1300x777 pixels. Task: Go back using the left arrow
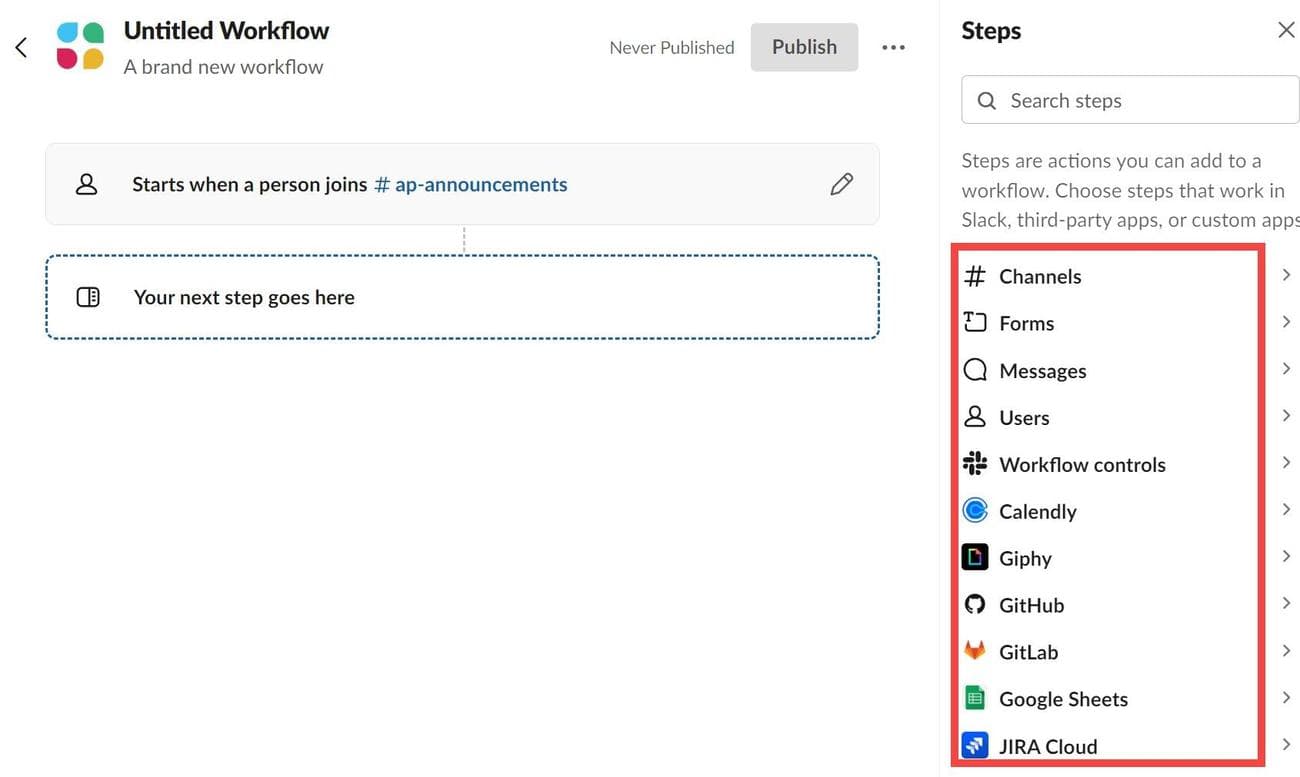tap(21, 47)
